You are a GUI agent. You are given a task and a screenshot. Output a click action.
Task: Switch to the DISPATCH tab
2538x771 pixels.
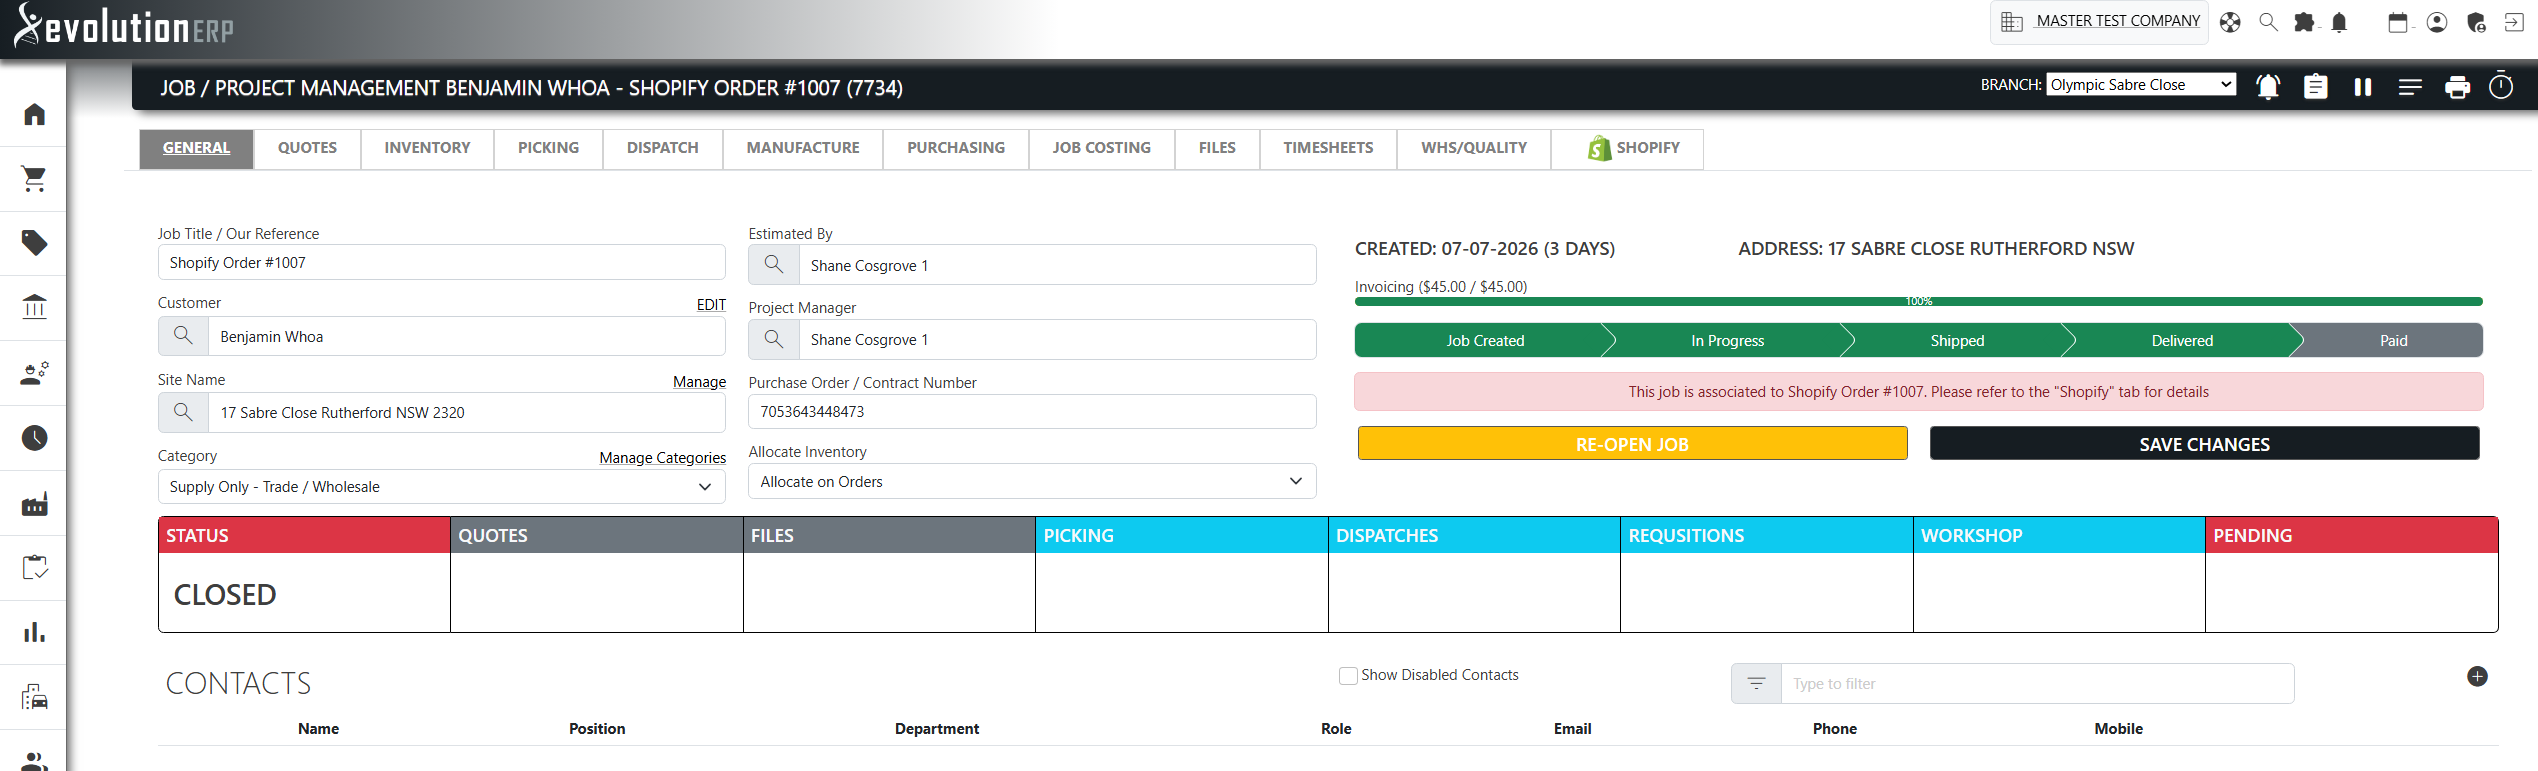pos(662,148)
